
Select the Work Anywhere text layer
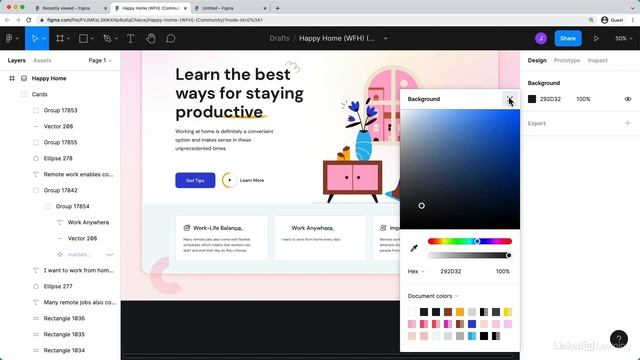[x=88, y=222]
